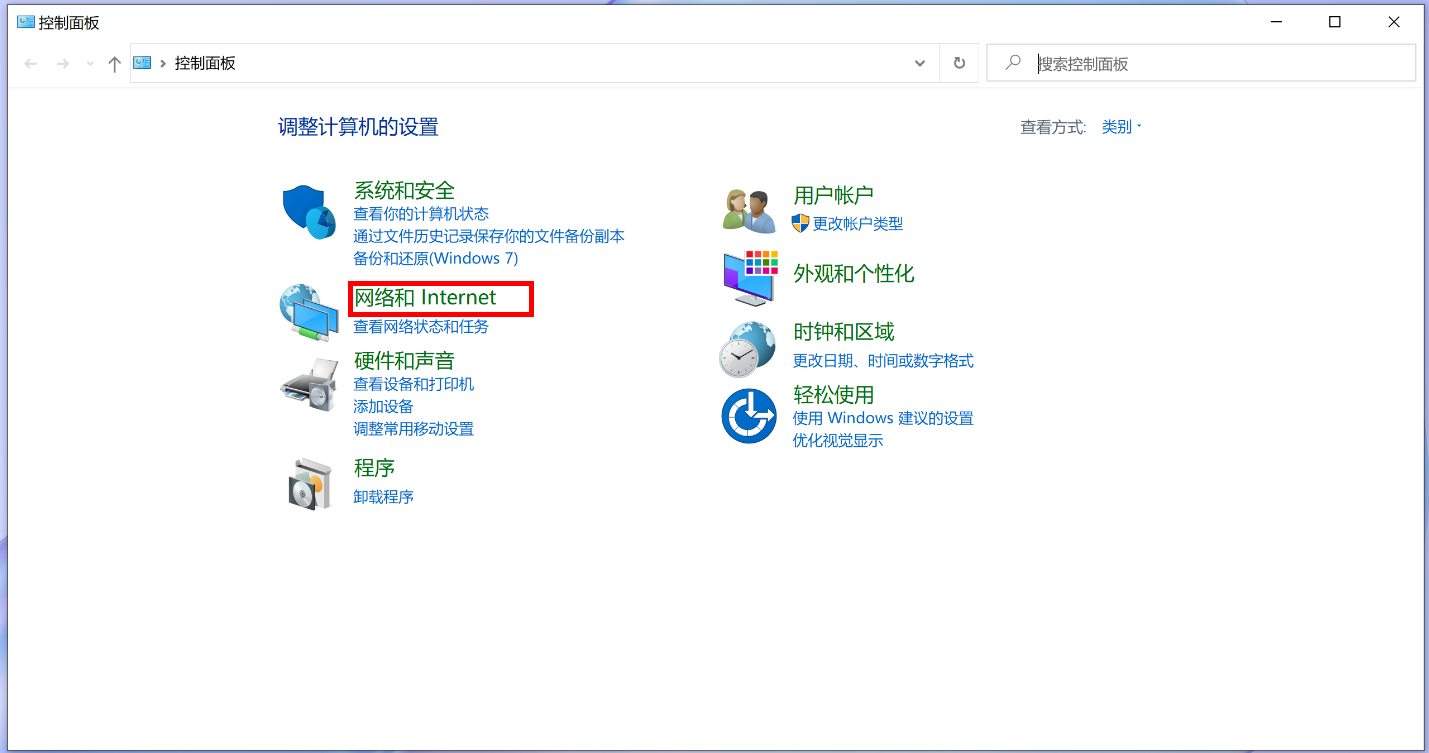The image size is (1429, 753).
Task: Click the up arrow navigation button
Action: [114, 64]
